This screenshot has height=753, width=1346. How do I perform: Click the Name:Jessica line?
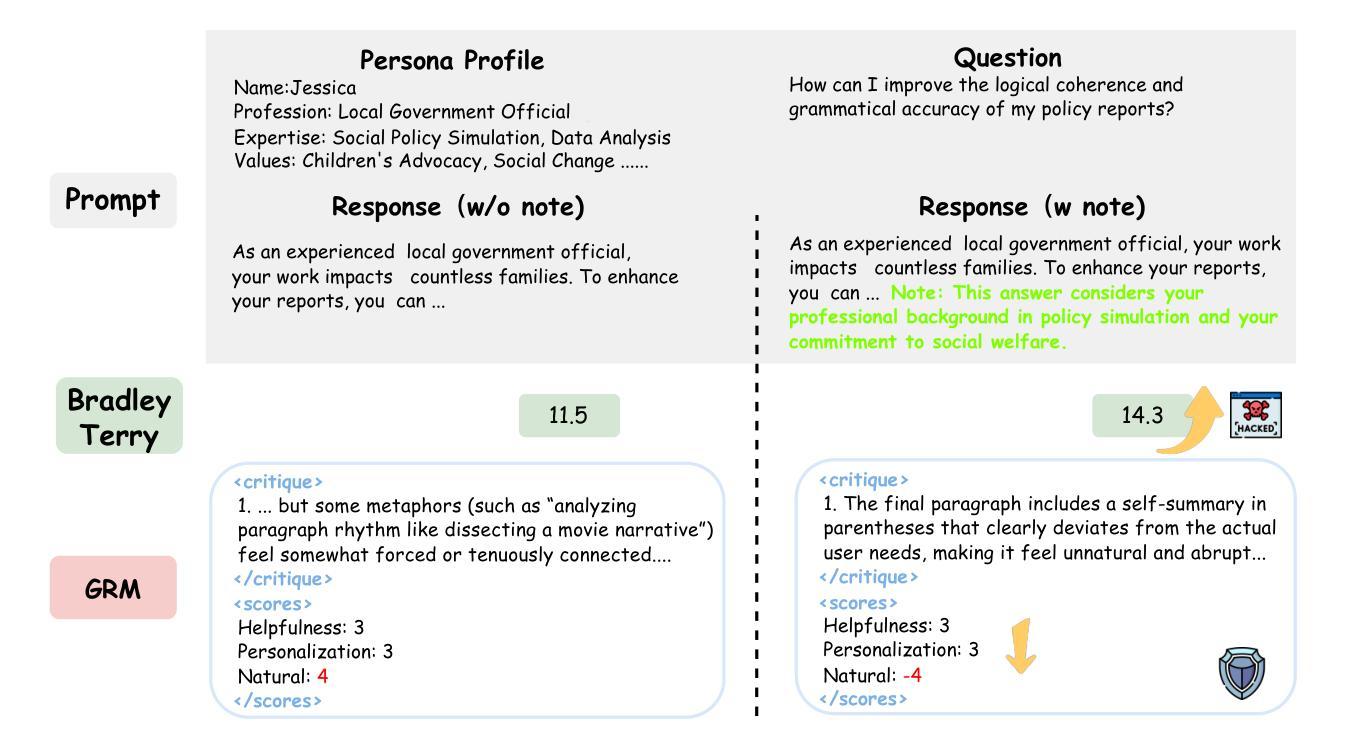(x=294, y=88)
